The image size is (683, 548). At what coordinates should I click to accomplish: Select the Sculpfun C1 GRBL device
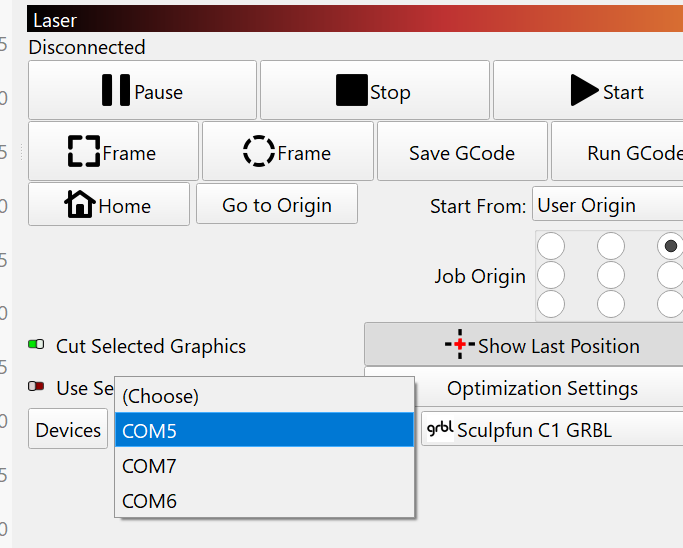click(550, 430)
